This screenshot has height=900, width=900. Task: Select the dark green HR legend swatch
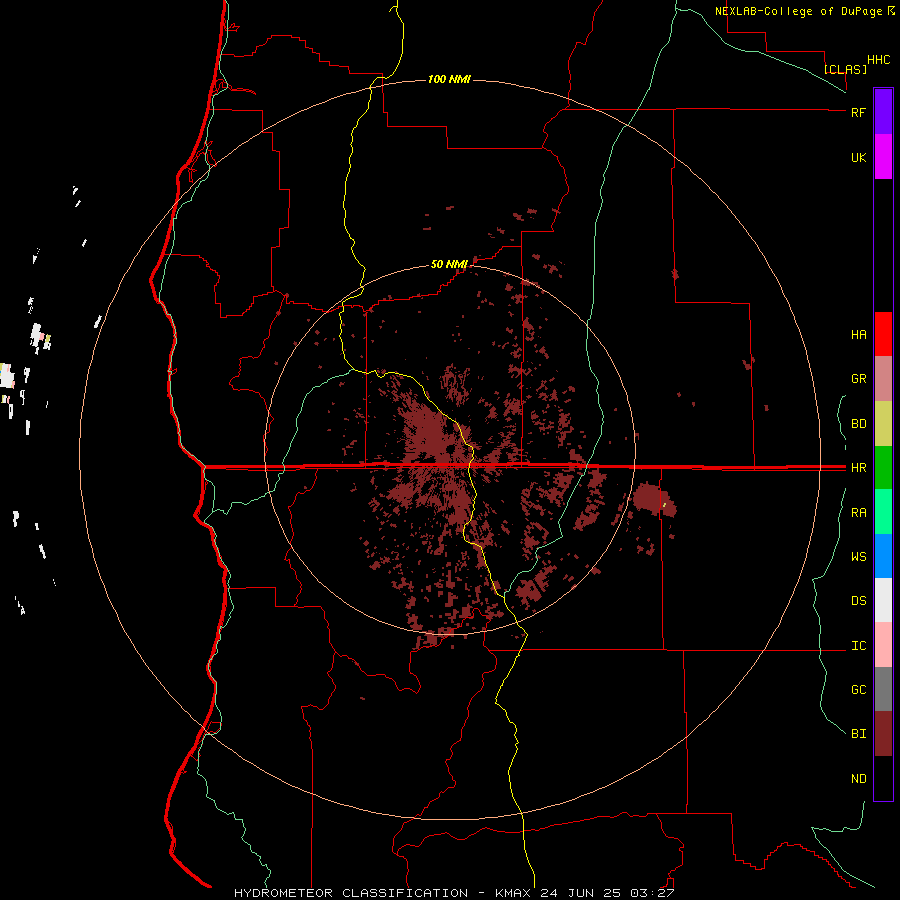(x=883, y=467)
